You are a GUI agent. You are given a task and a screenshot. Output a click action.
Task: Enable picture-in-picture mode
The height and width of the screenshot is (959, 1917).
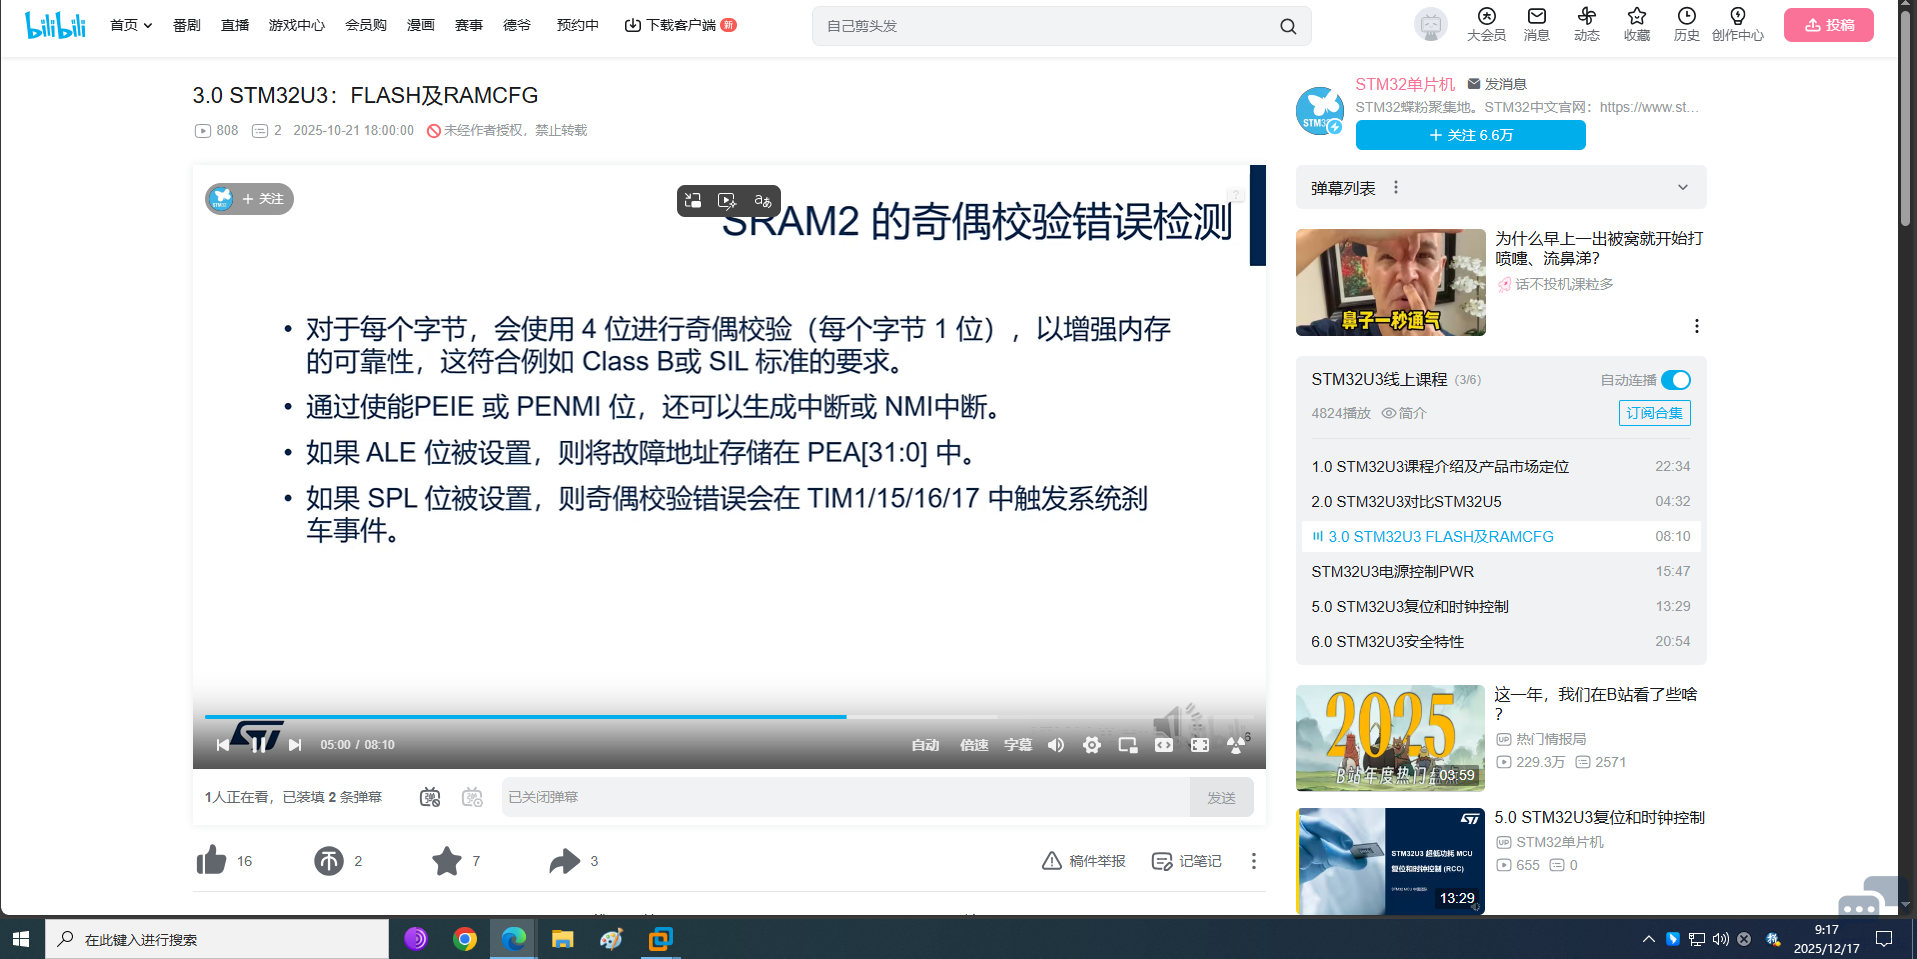point(1128,745)
